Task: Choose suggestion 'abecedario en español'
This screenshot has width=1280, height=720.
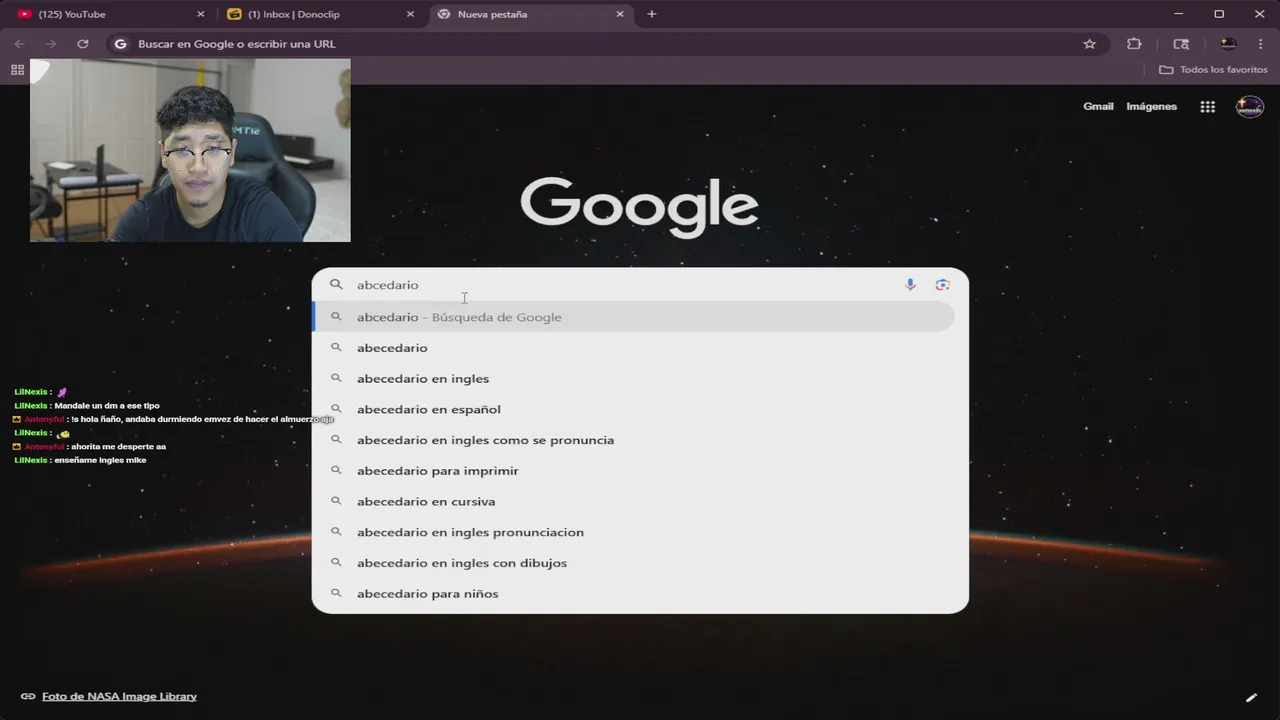Action: [x=634, y=409]
